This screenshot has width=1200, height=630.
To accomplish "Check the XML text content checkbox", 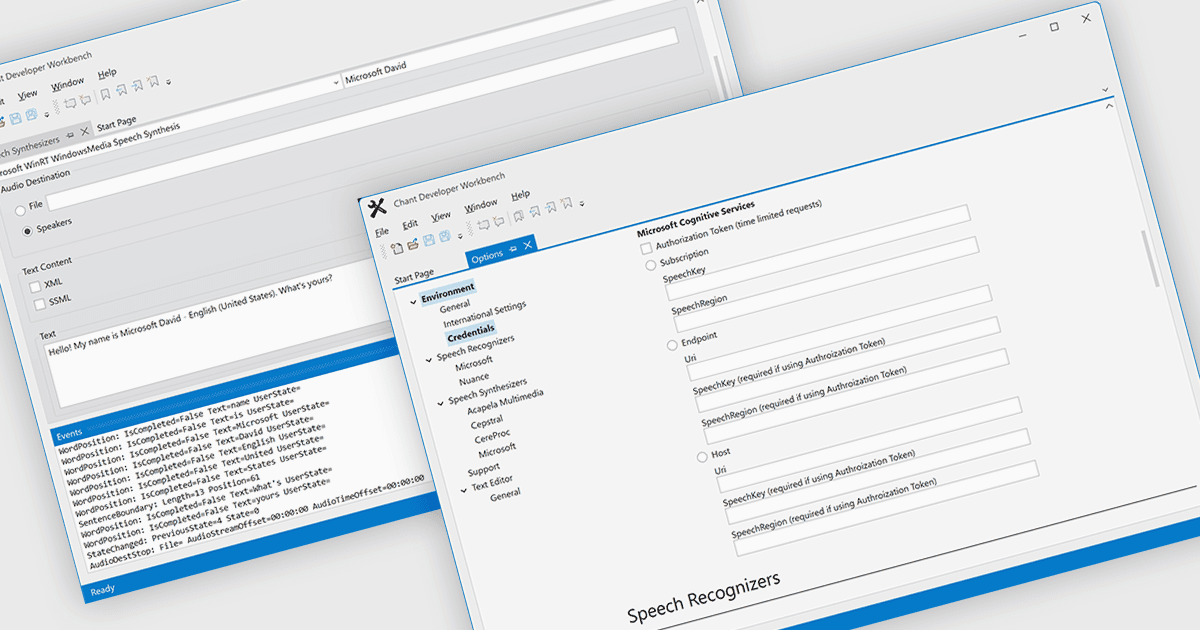I will click(x=37, y=288).
